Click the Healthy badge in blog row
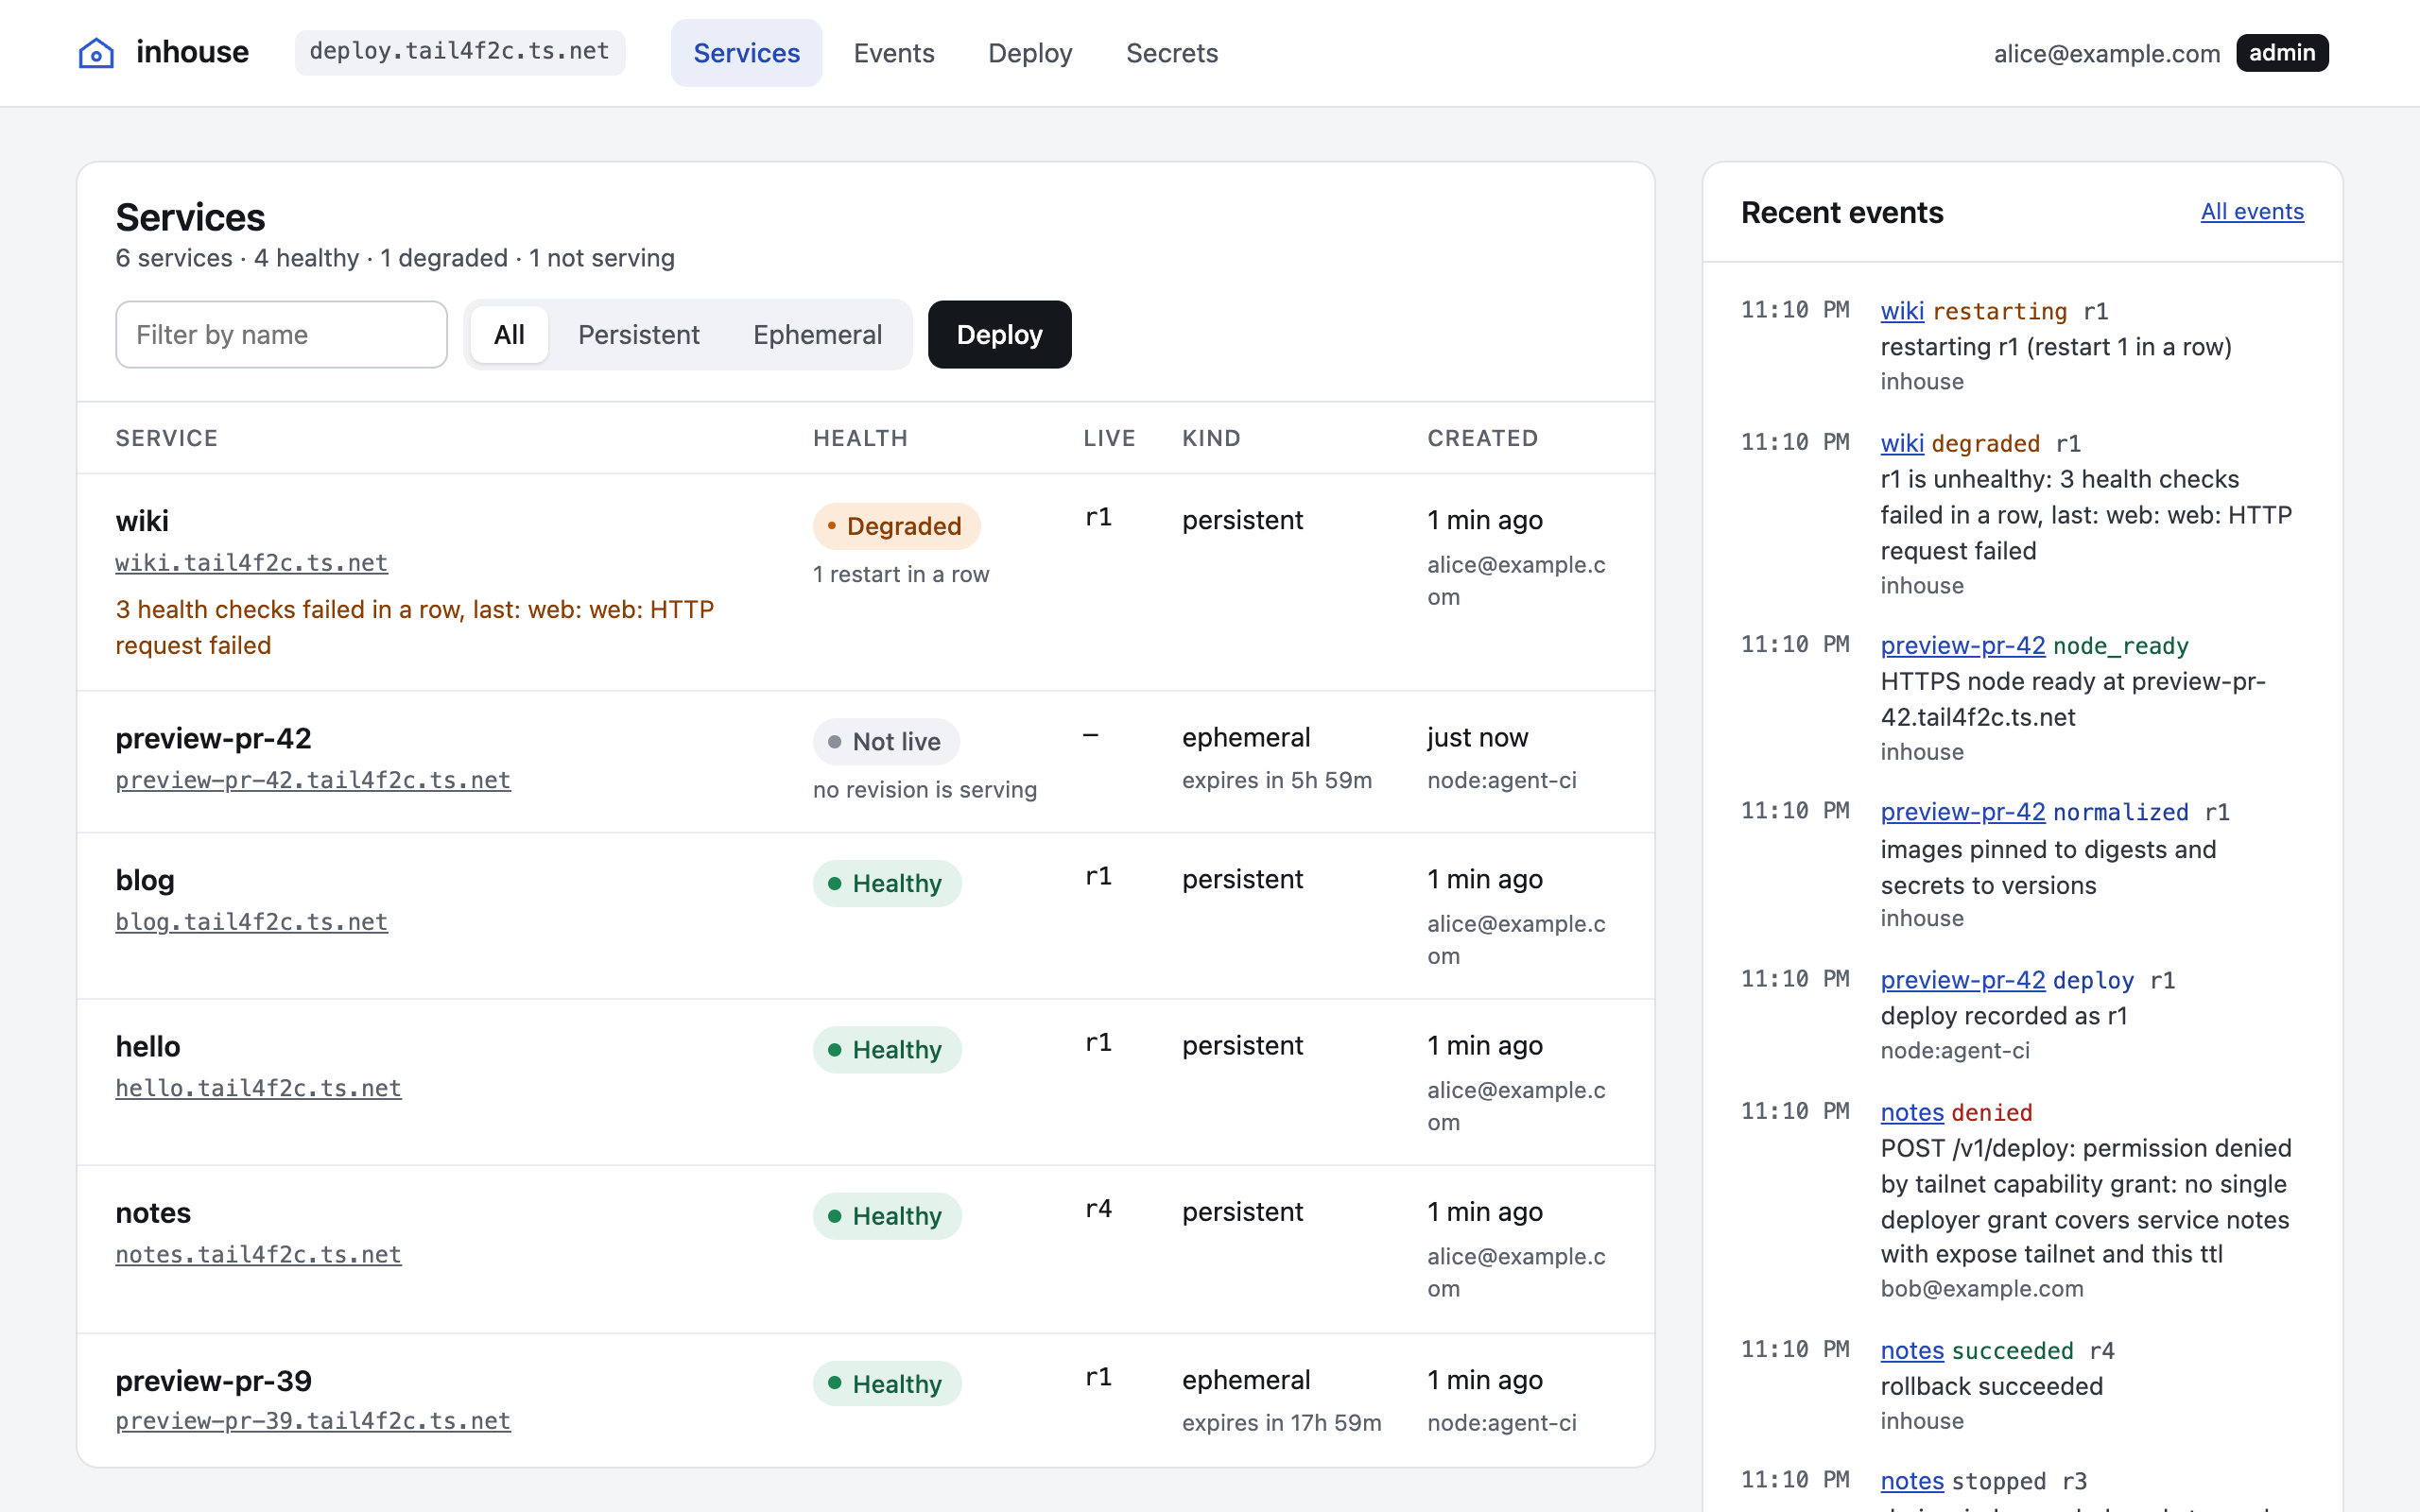 pos(887,884)
